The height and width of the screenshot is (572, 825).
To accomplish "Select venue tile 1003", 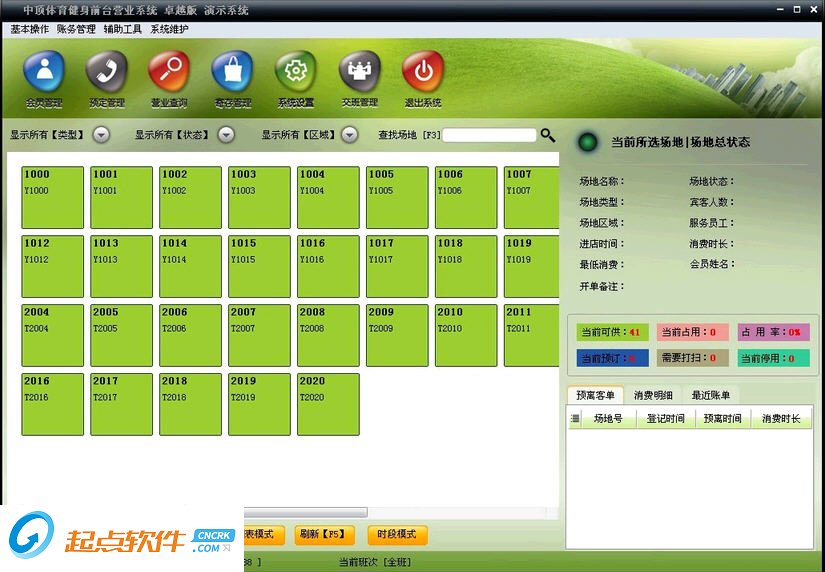I will (x=259, y=197).
